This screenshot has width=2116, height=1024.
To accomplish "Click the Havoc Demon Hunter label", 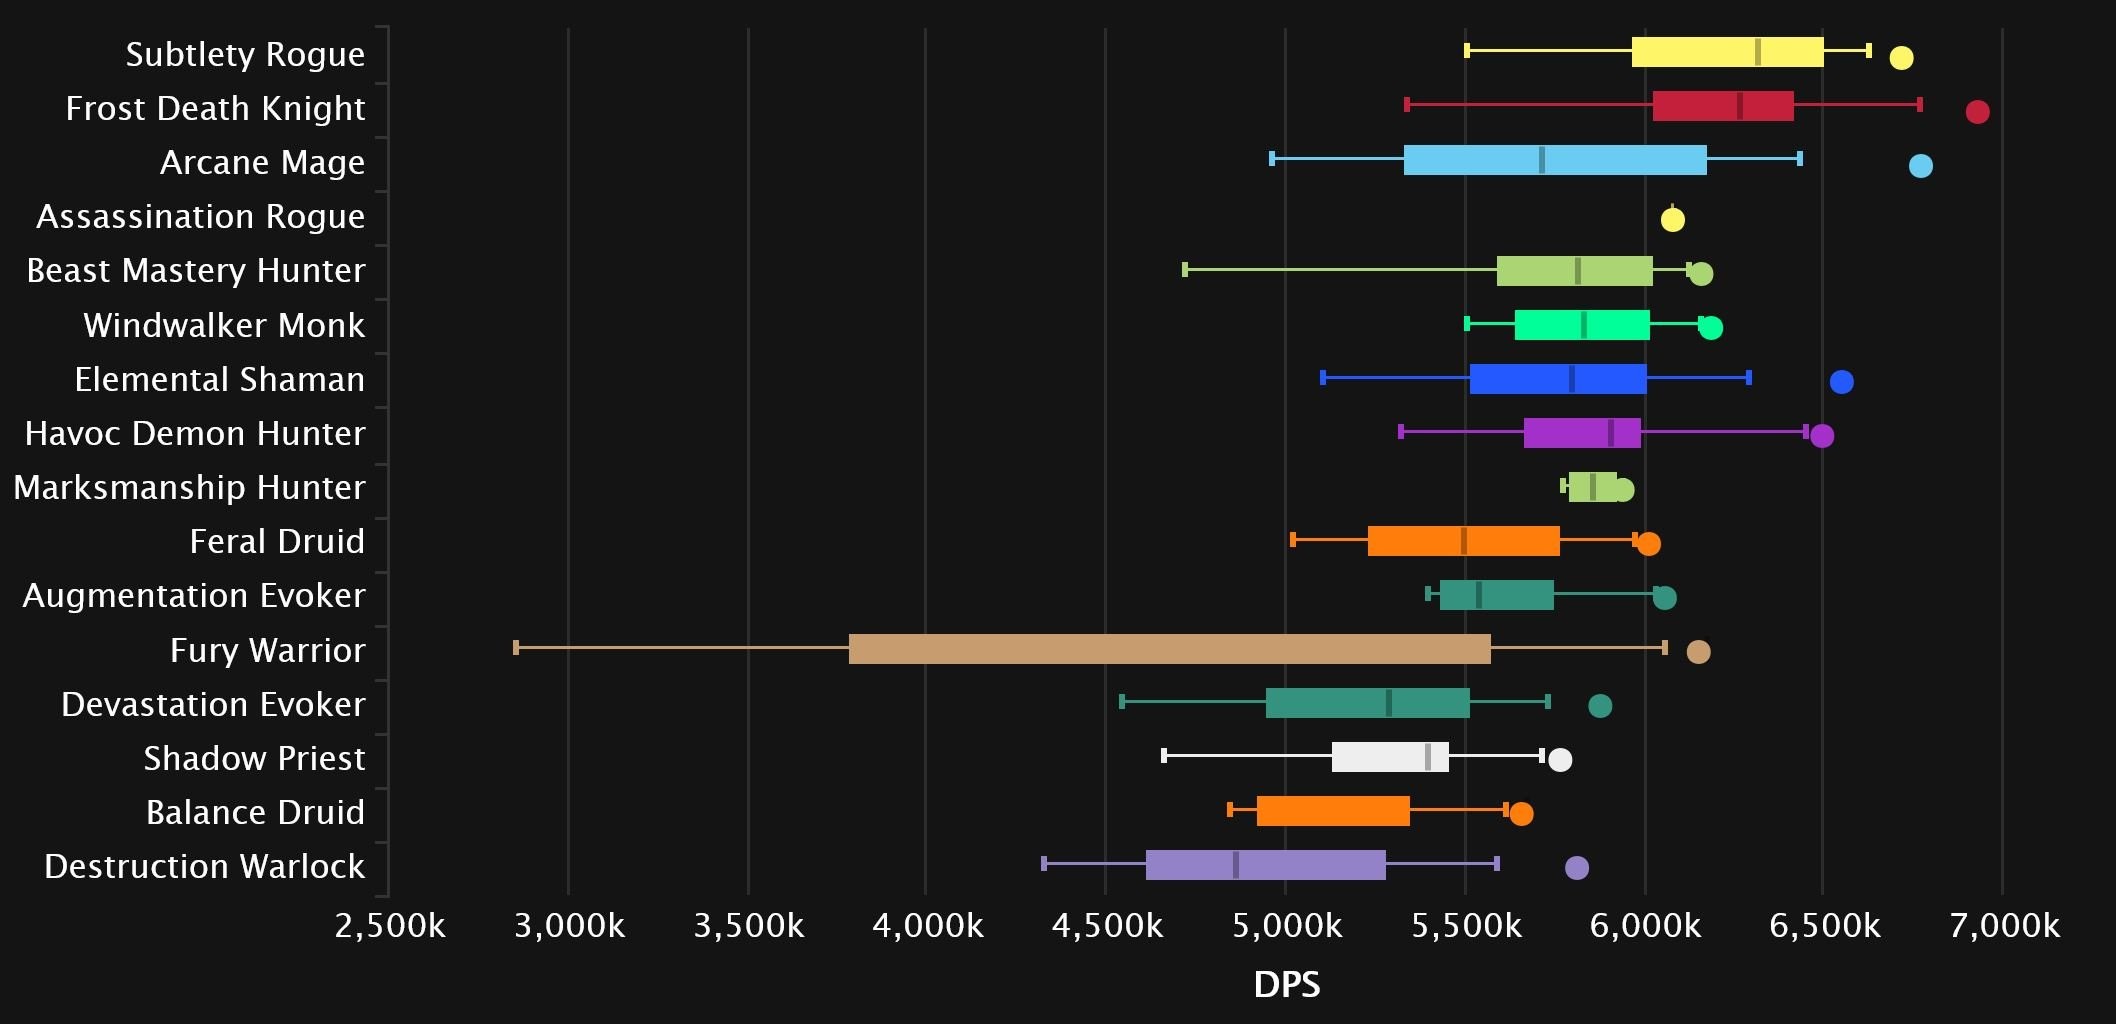I will coord(195,433).
